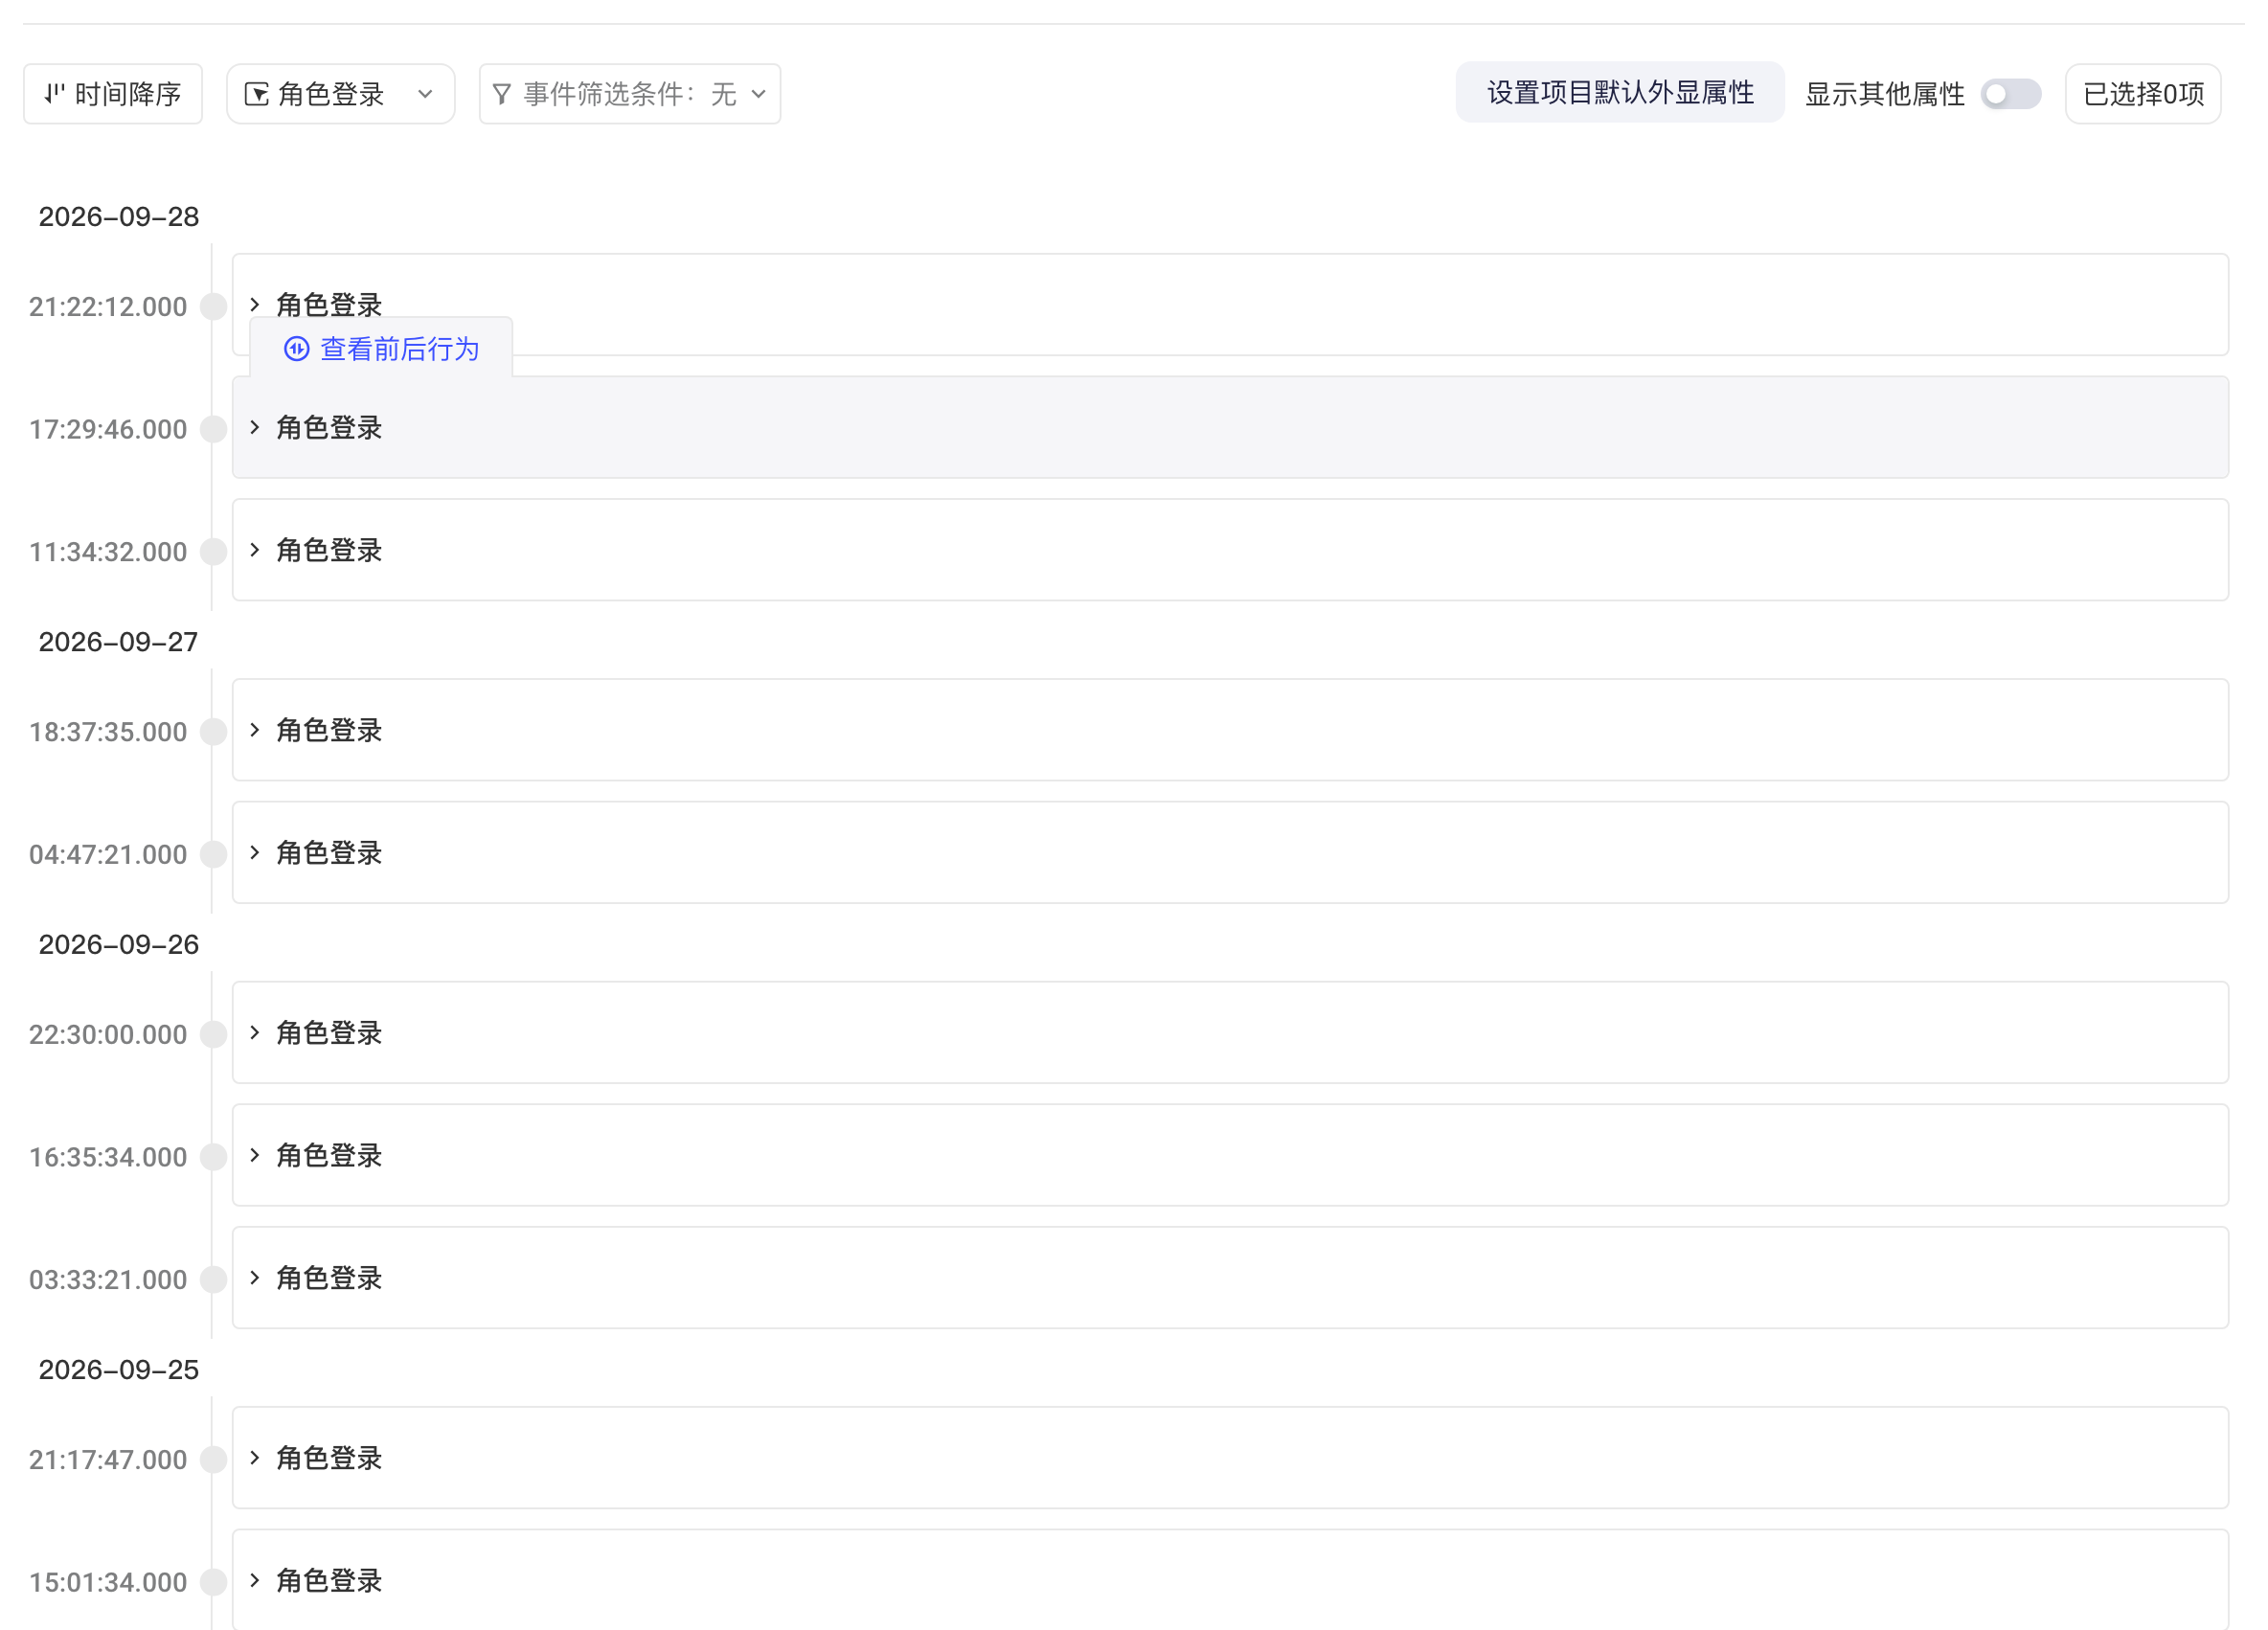The image size is (2268, 1630).
Task: Expand the 18:37:35.000 角色登录 event
Action: (x=254, y=730)
